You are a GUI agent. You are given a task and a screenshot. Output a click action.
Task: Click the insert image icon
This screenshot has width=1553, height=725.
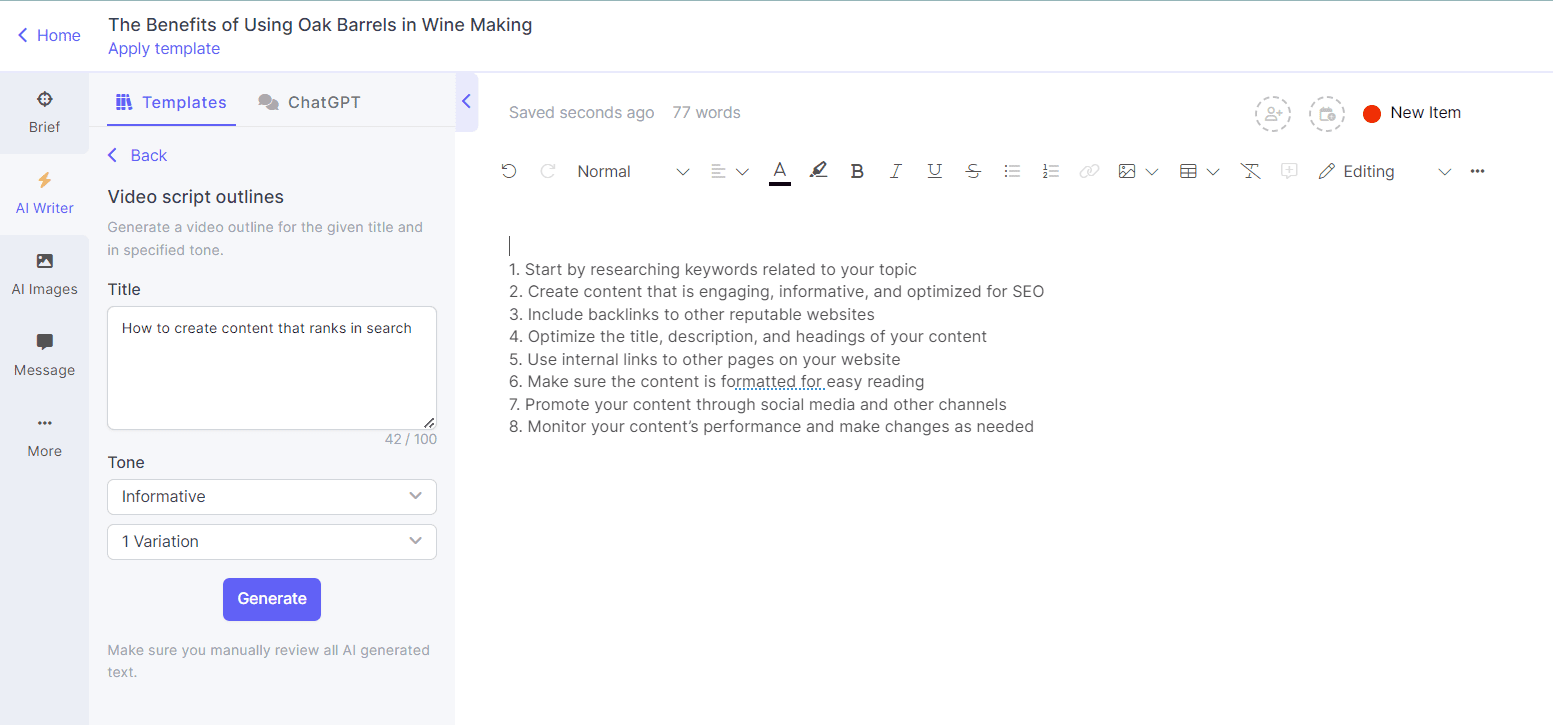tap(1127, 171)
